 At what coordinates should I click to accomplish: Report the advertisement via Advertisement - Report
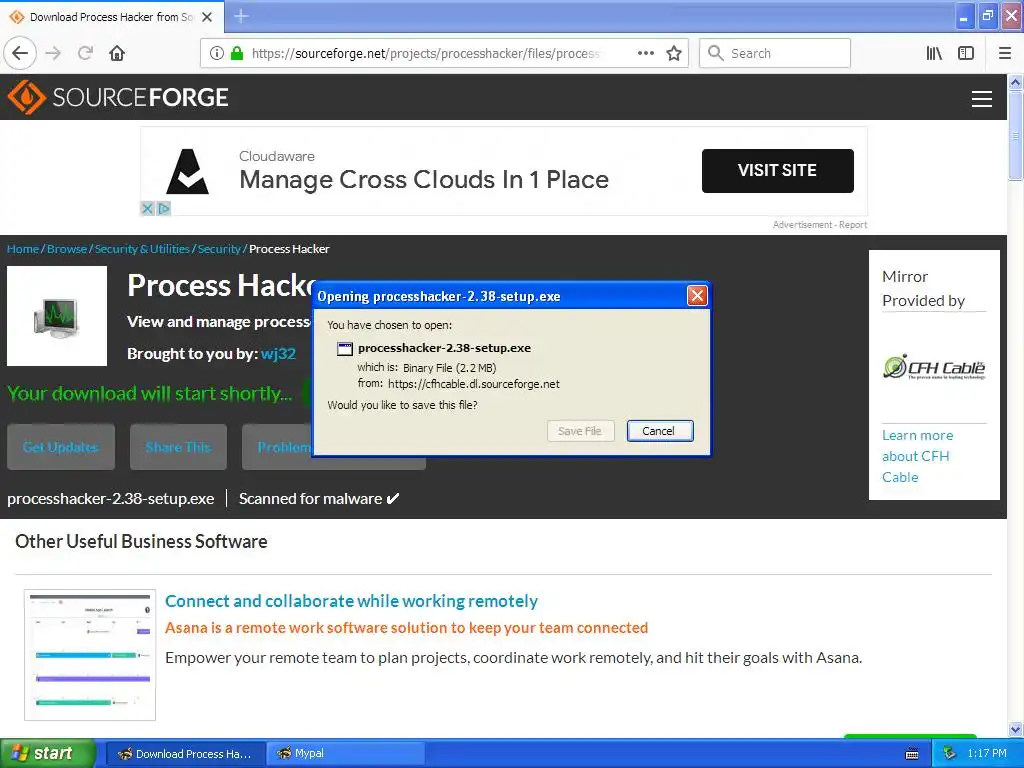tap(820, 225)
